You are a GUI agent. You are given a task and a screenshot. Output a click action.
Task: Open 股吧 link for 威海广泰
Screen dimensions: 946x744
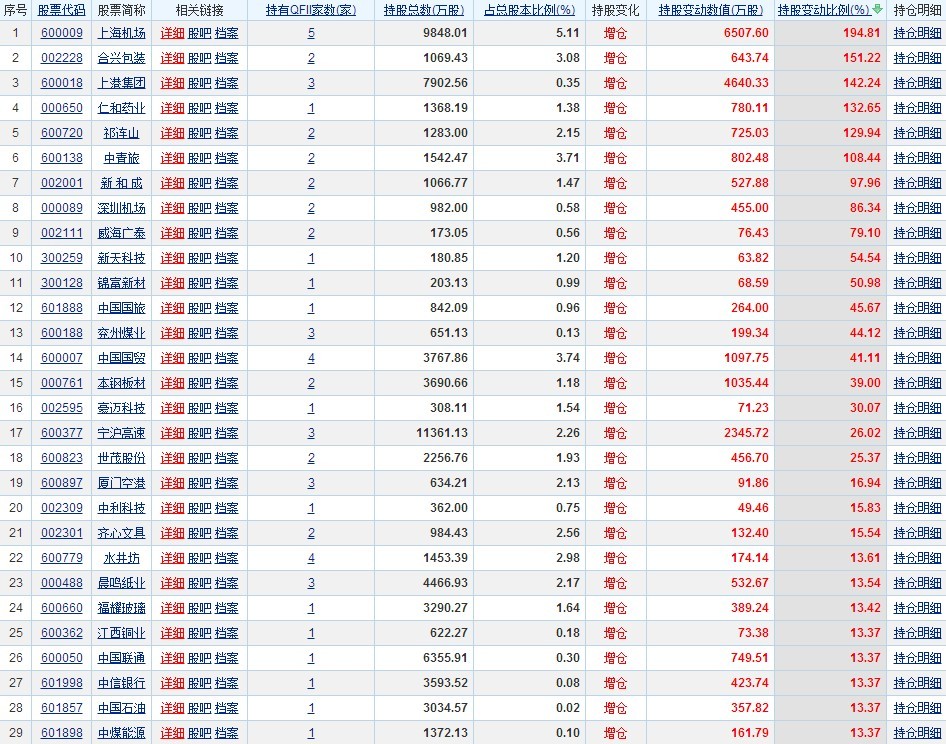click(x=200, y=233)
